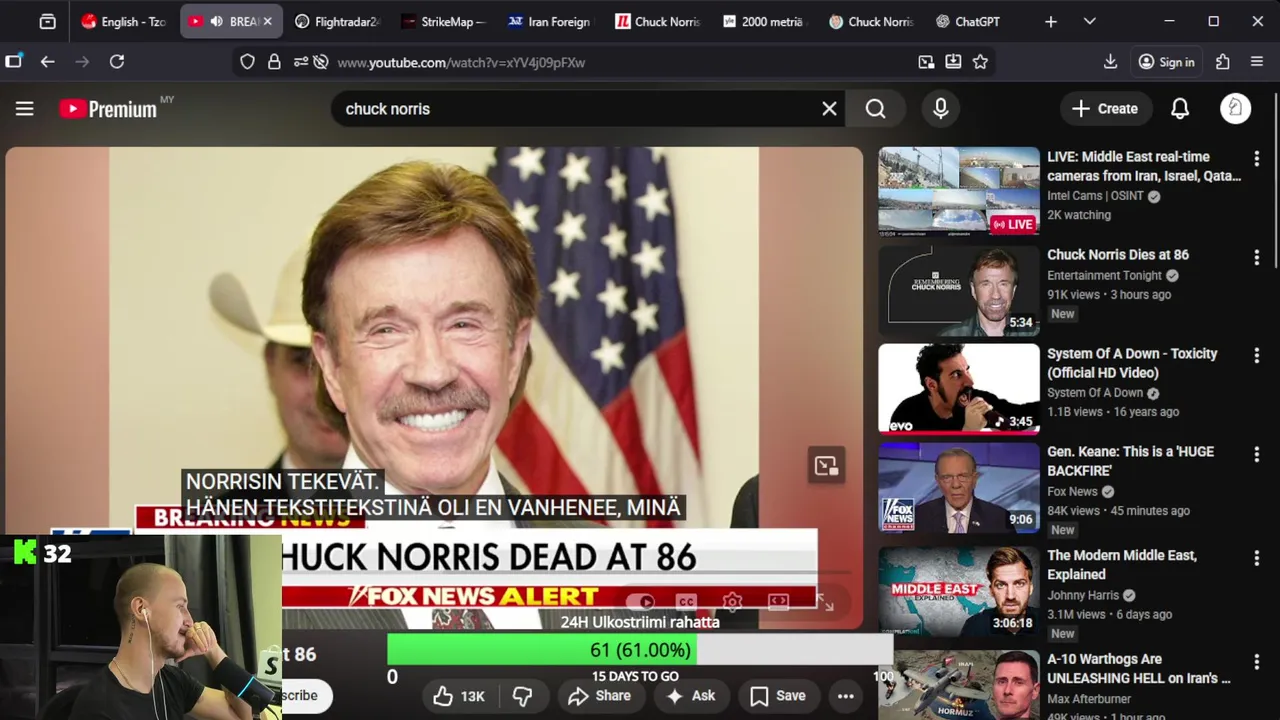Toggle closed captions CC on player
1280x720 pixels.
coord(686,602)
